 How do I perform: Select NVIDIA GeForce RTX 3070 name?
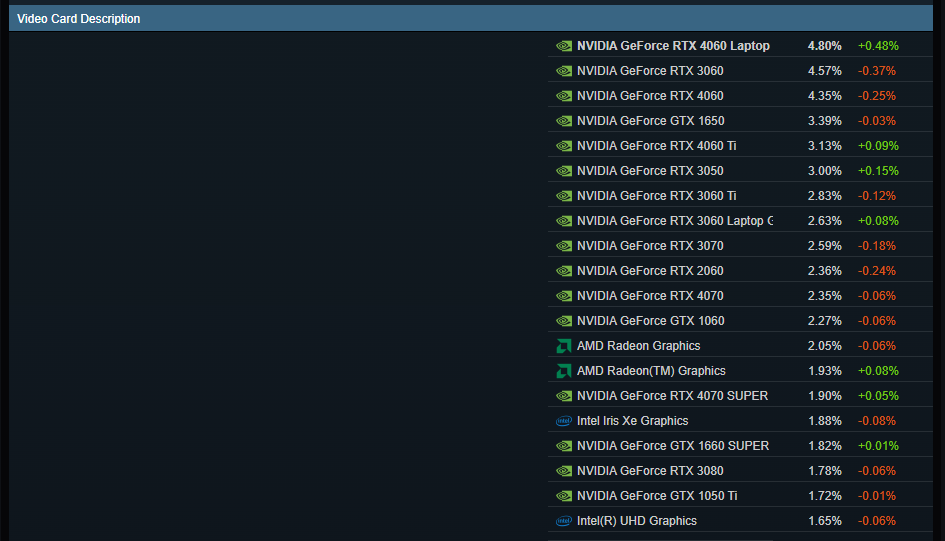point(650,246)
